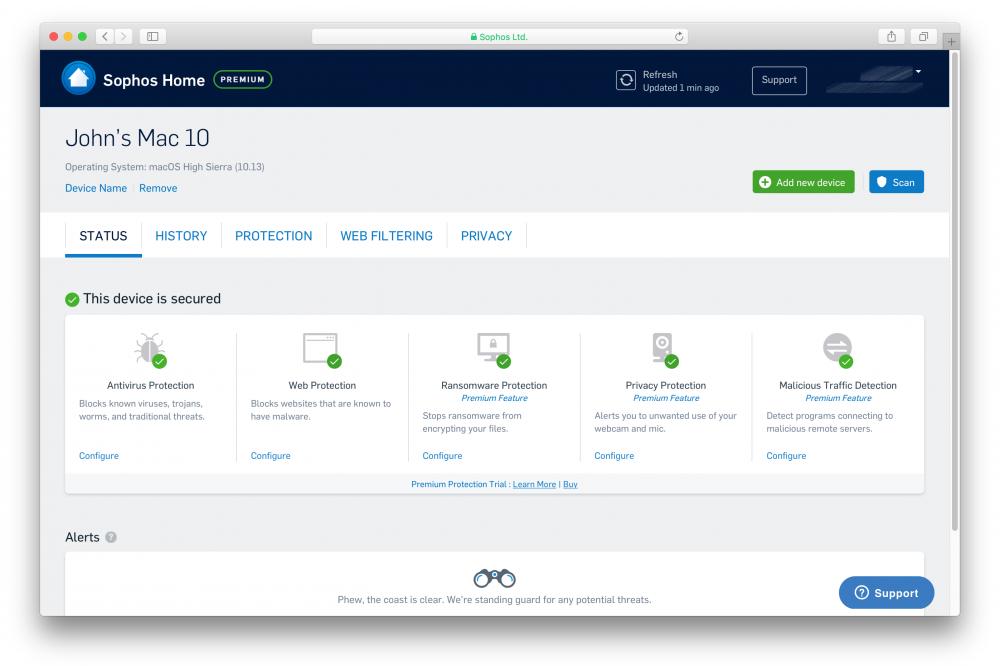Click the Antivirus Protection bug icon
This screenshot has width=1000, height=666.
[150, 350]
